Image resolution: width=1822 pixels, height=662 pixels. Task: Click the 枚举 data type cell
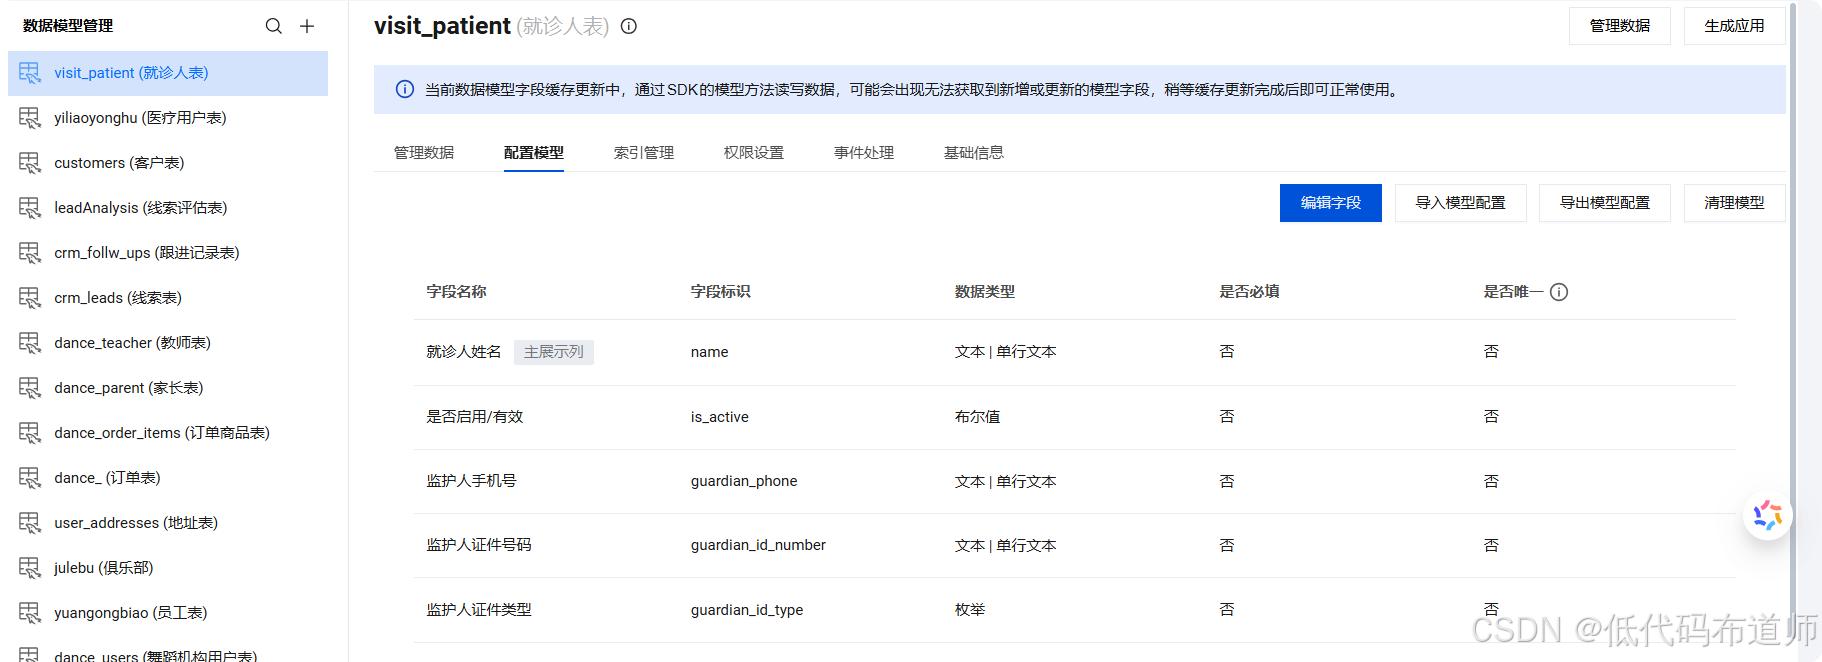tap(970, 610)
